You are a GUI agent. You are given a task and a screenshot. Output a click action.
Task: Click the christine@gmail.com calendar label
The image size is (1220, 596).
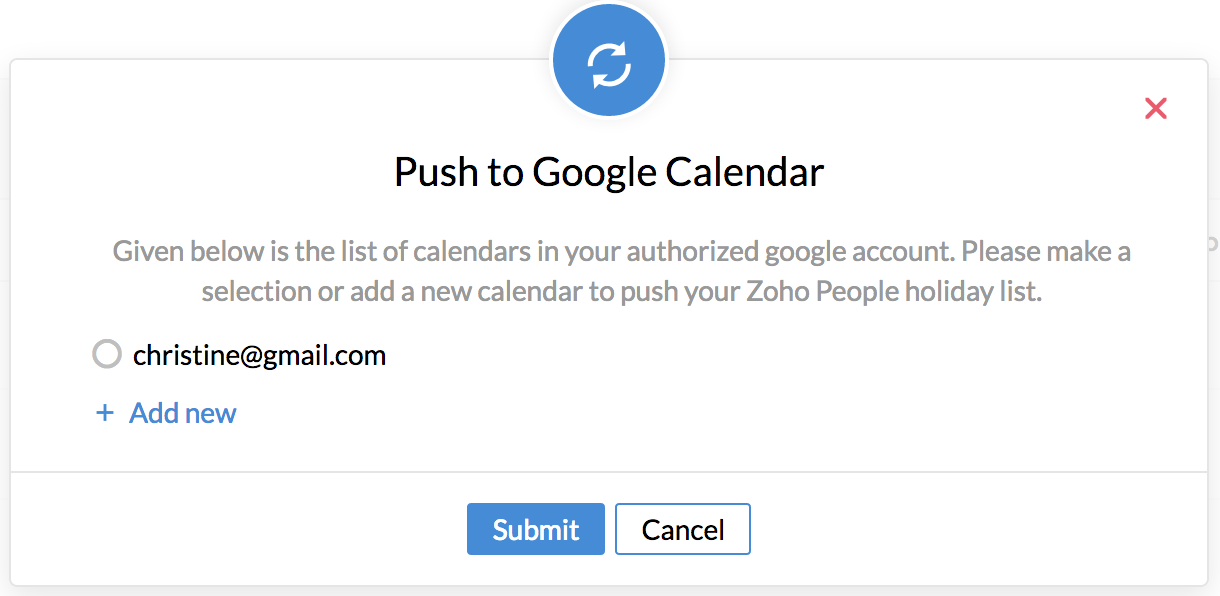pyautogui.click(x=259, y=355)
